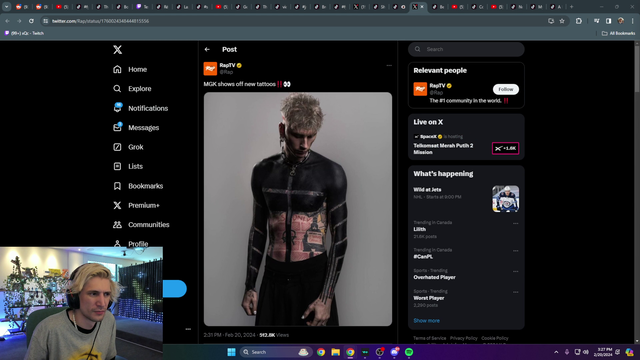Click the Search field on X

click(x=466, y=49)
